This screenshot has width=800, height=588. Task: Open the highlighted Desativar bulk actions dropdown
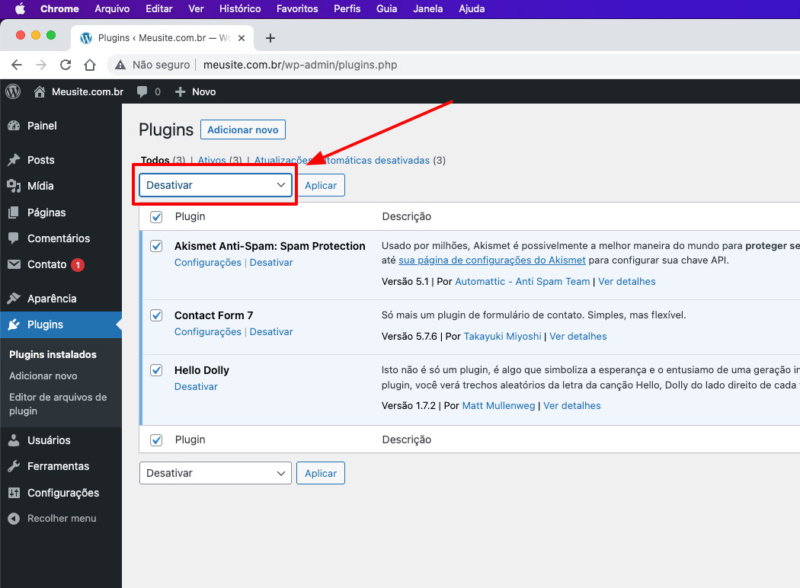214,185
